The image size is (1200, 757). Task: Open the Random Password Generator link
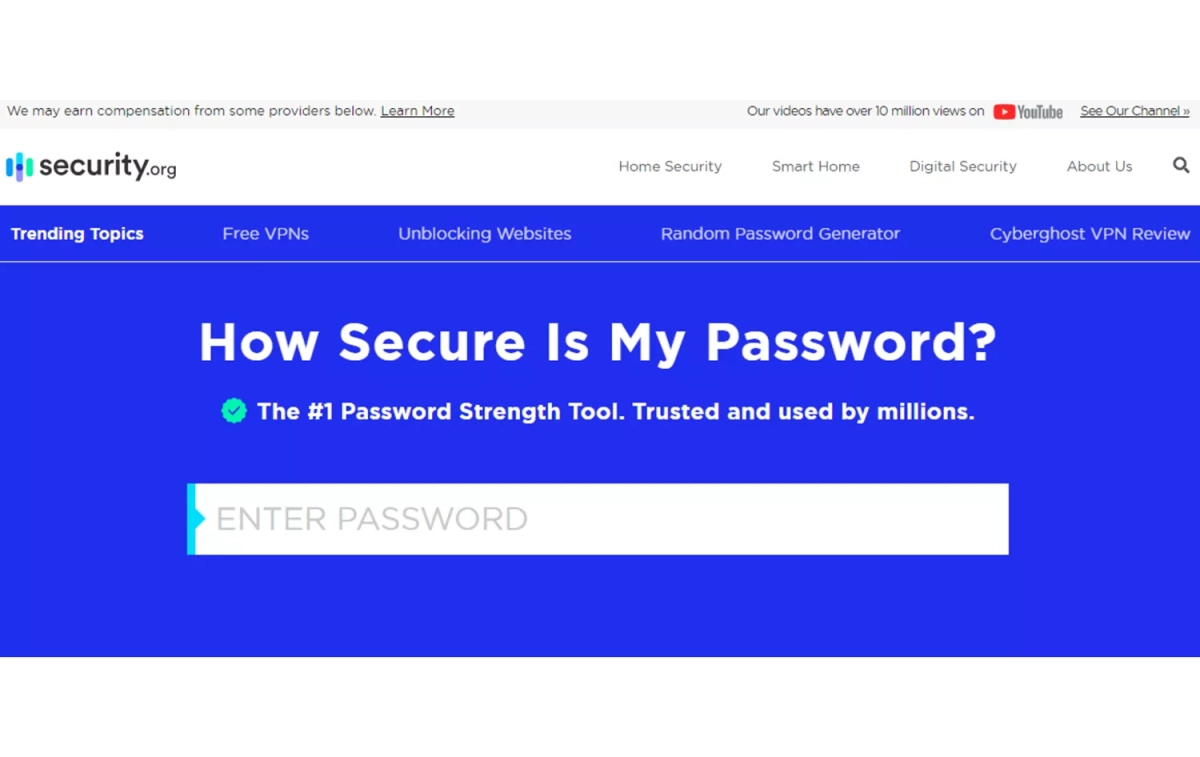coord(780,234)
